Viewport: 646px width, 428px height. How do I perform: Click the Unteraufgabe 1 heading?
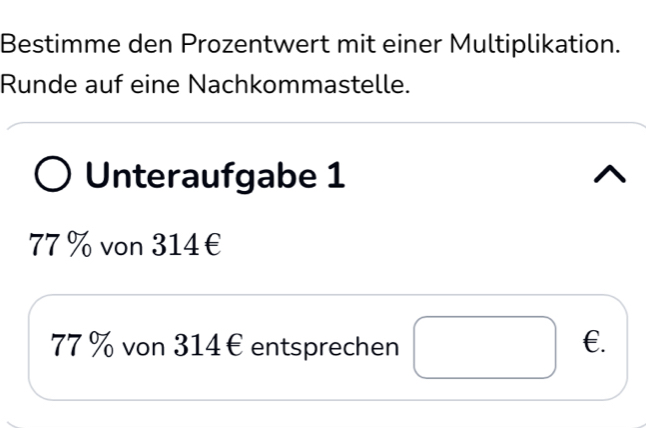pos(215,176)
